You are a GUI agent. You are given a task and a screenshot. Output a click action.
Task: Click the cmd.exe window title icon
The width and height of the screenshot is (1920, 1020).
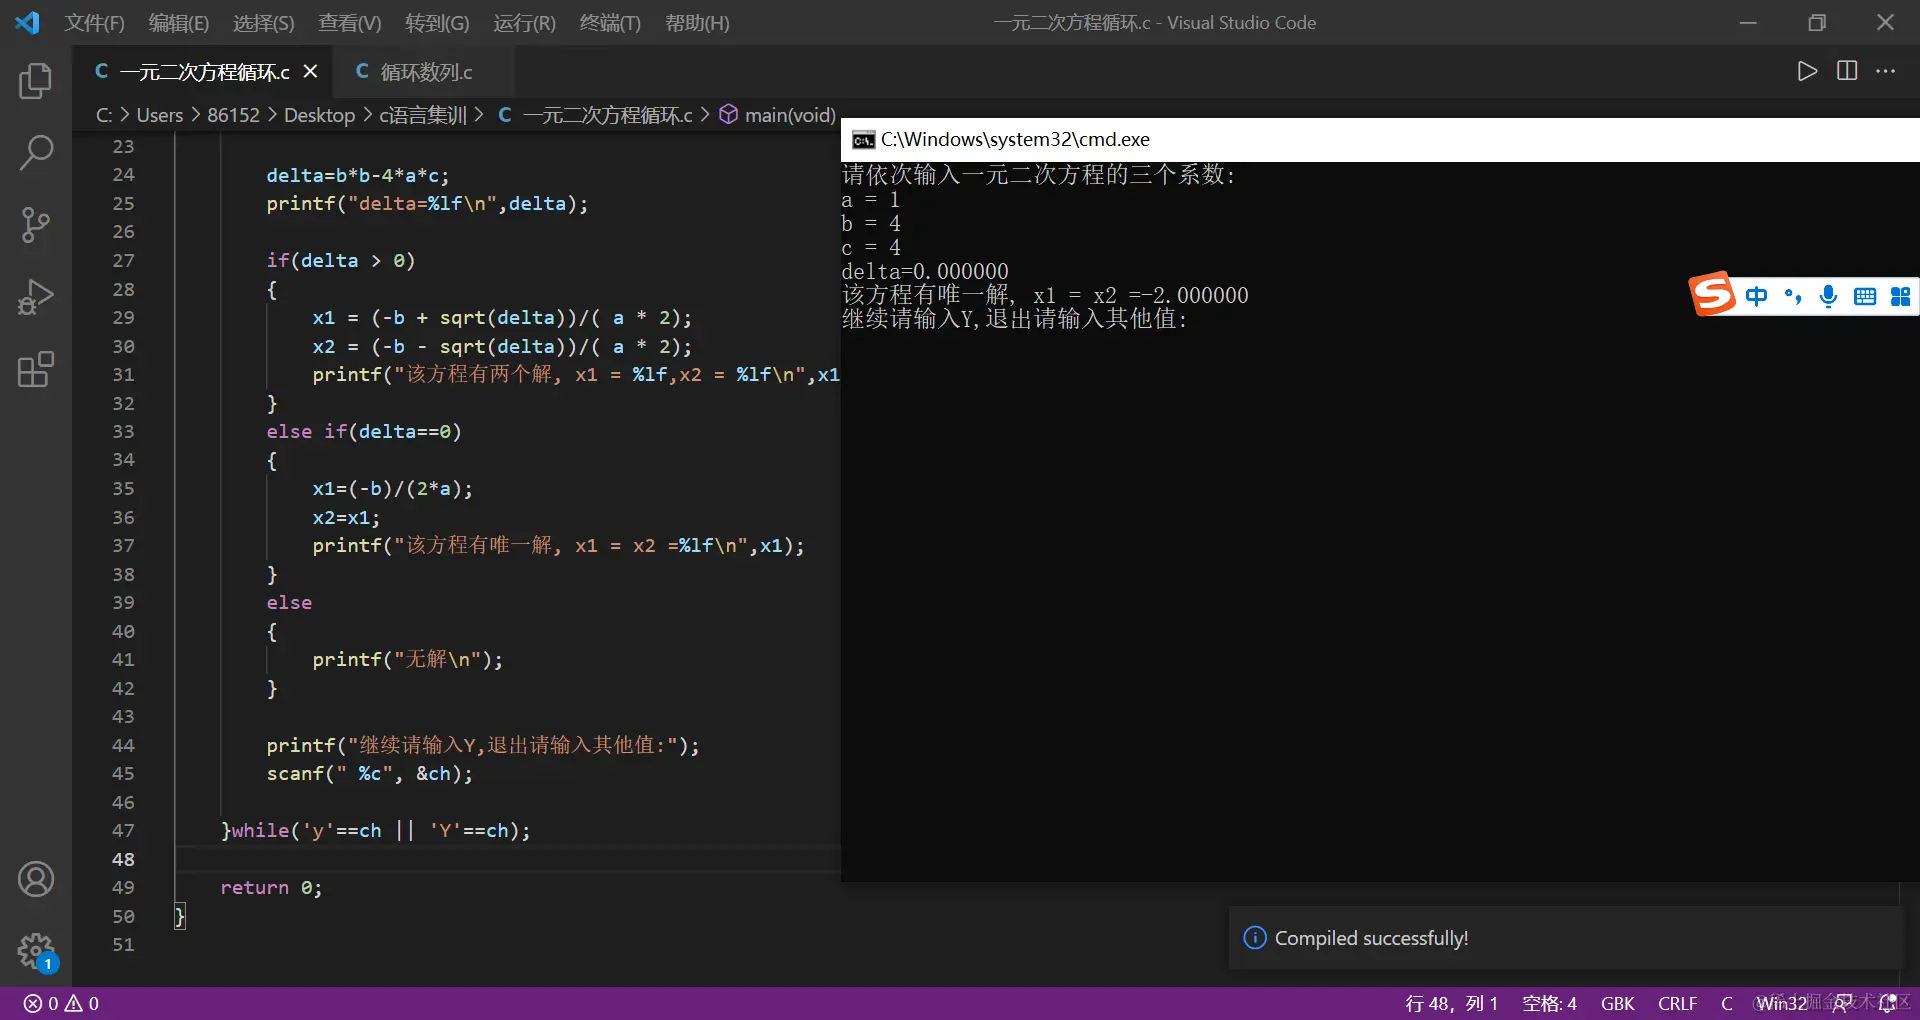pyautogui.click(x=863, y=140)
